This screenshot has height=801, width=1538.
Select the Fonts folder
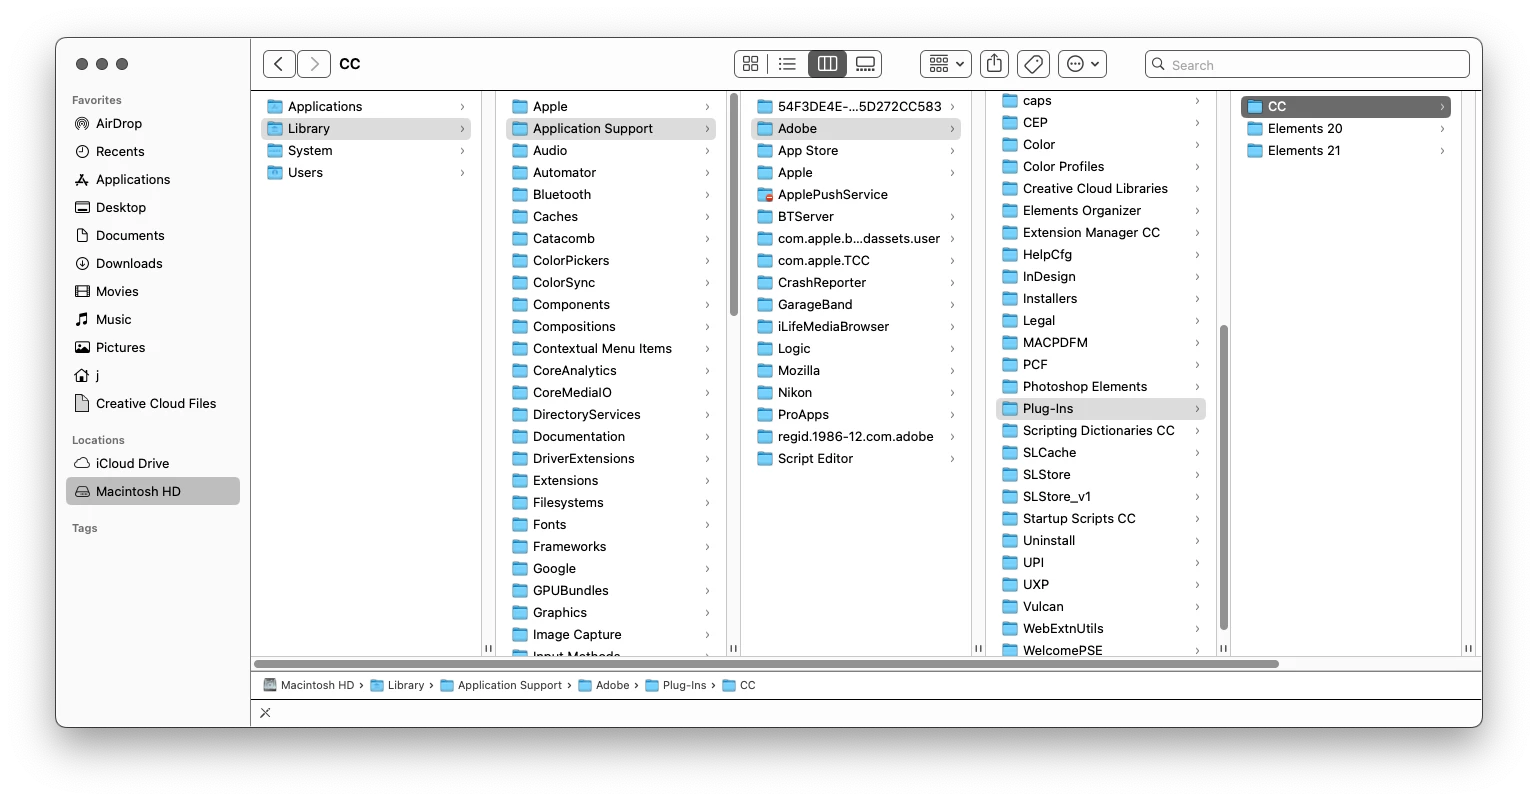(611, 525)
